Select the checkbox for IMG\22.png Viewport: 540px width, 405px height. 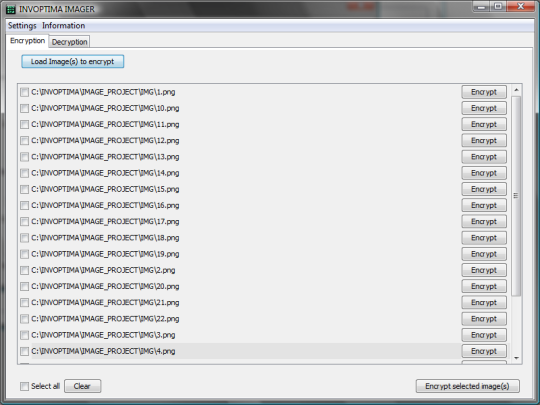click(x=24, y=319)
